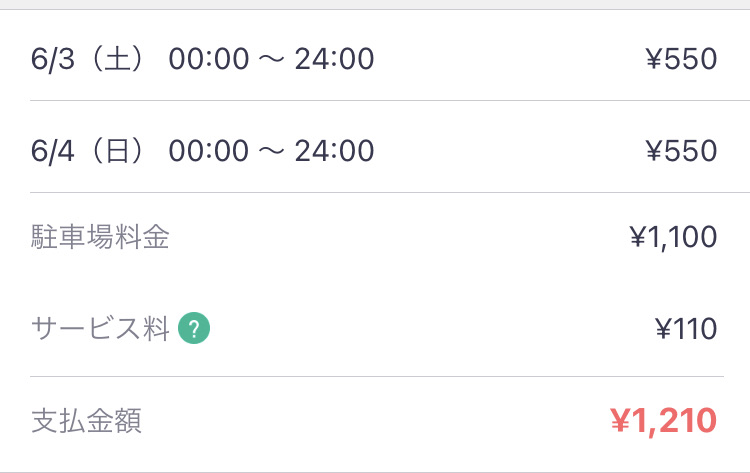Tap the 支払金額 label
Screen dimensions: 750x473
pyautogui.click(x=86, y=421)
